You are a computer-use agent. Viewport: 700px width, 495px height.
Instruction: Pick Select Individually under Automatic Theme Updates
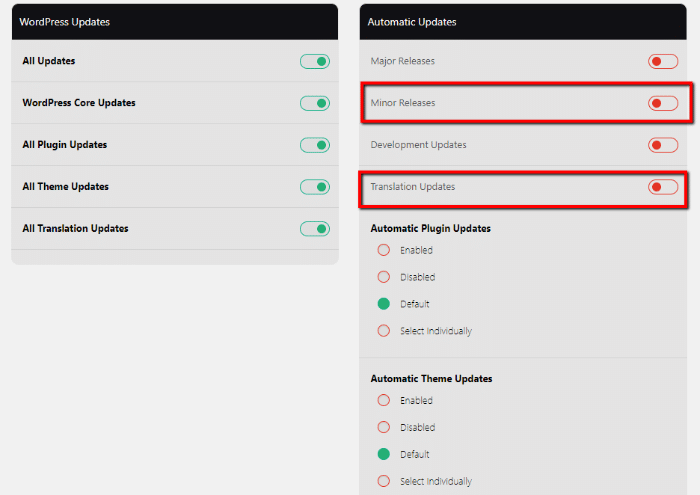[383, 481]
